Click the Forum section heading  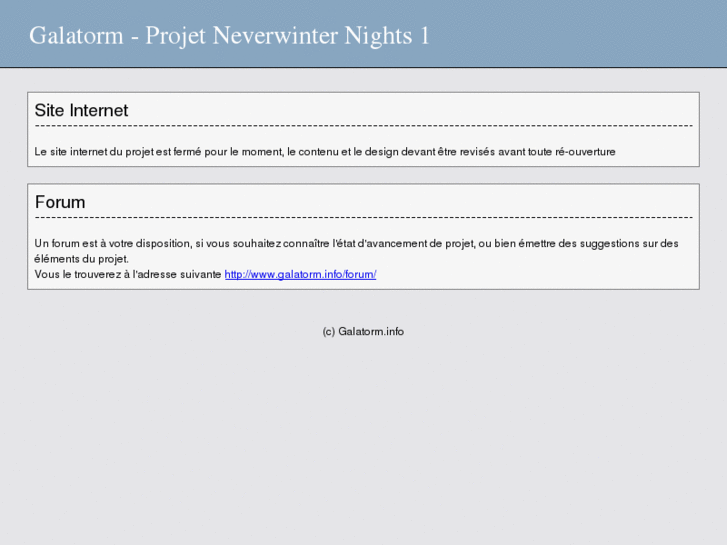(60, 202)
